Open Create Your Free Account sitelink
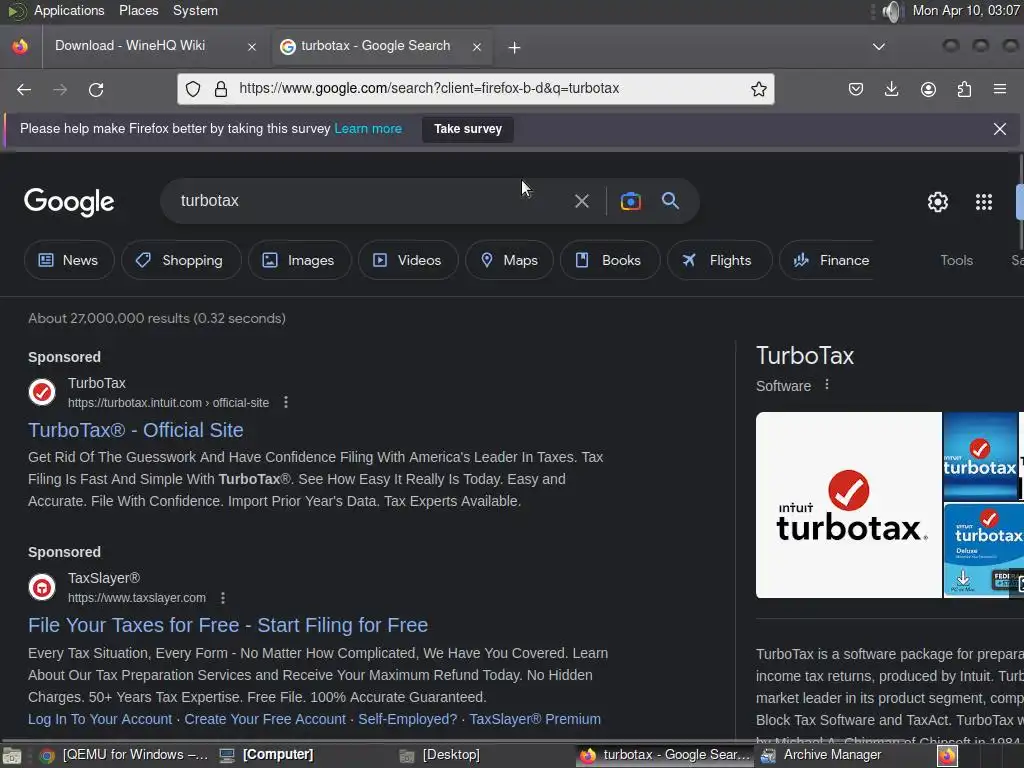This screenshot has width=1024, height=768. [x=264, y=719]
